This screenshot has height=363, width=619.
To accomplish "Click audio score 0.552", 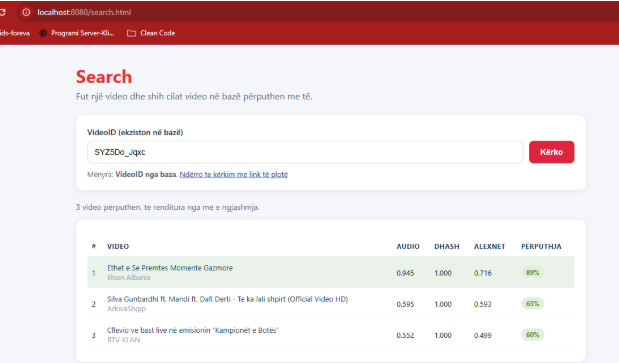I will [405, 335].
